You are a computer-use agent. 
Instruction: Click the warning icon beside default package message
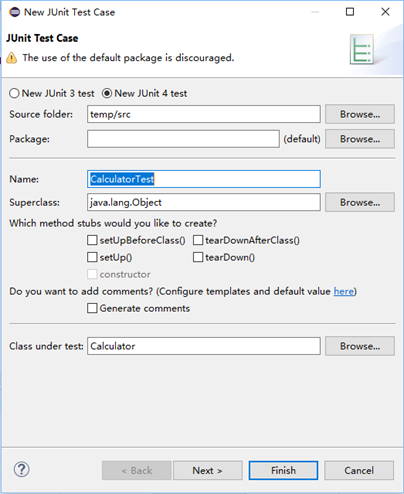click(11, 58)
